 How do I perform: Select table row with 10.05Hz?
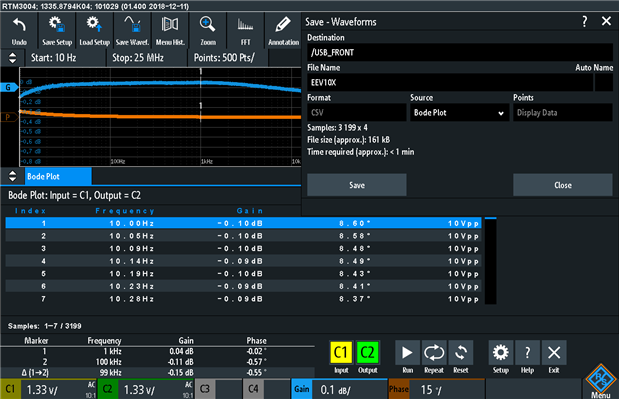pyautogui.click(x=243, y=236)
